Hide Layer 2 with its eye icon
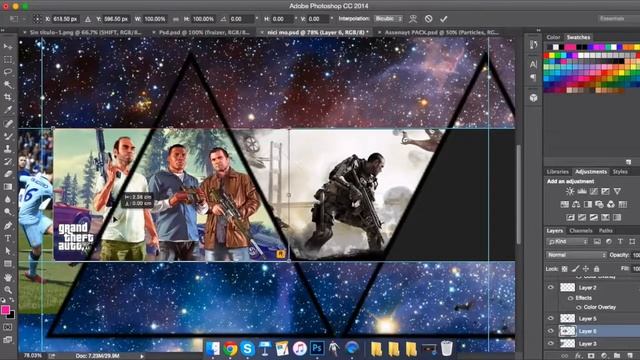The image size is (640, 360). [x=551, y=287]
